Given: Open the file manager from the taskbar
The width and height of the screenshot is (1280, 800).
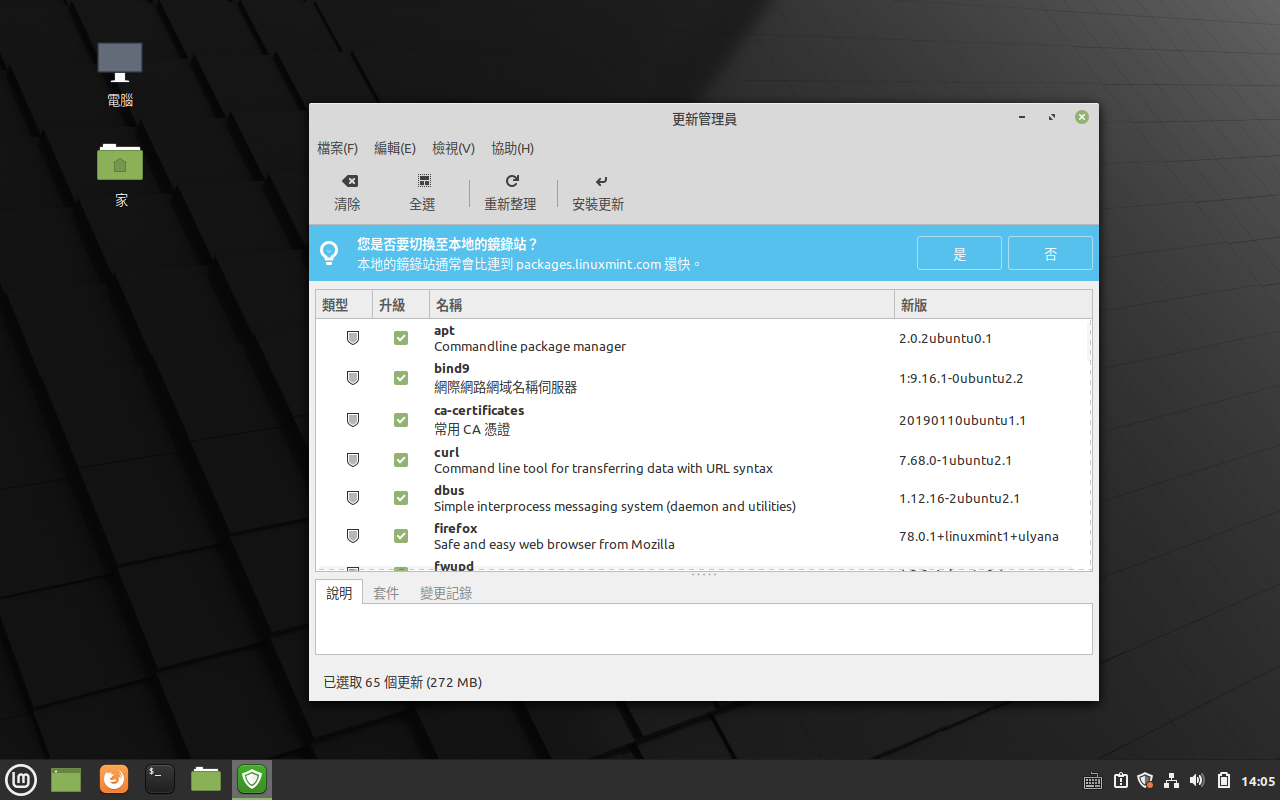Looking at the screenshot, I should click(206, 779).
